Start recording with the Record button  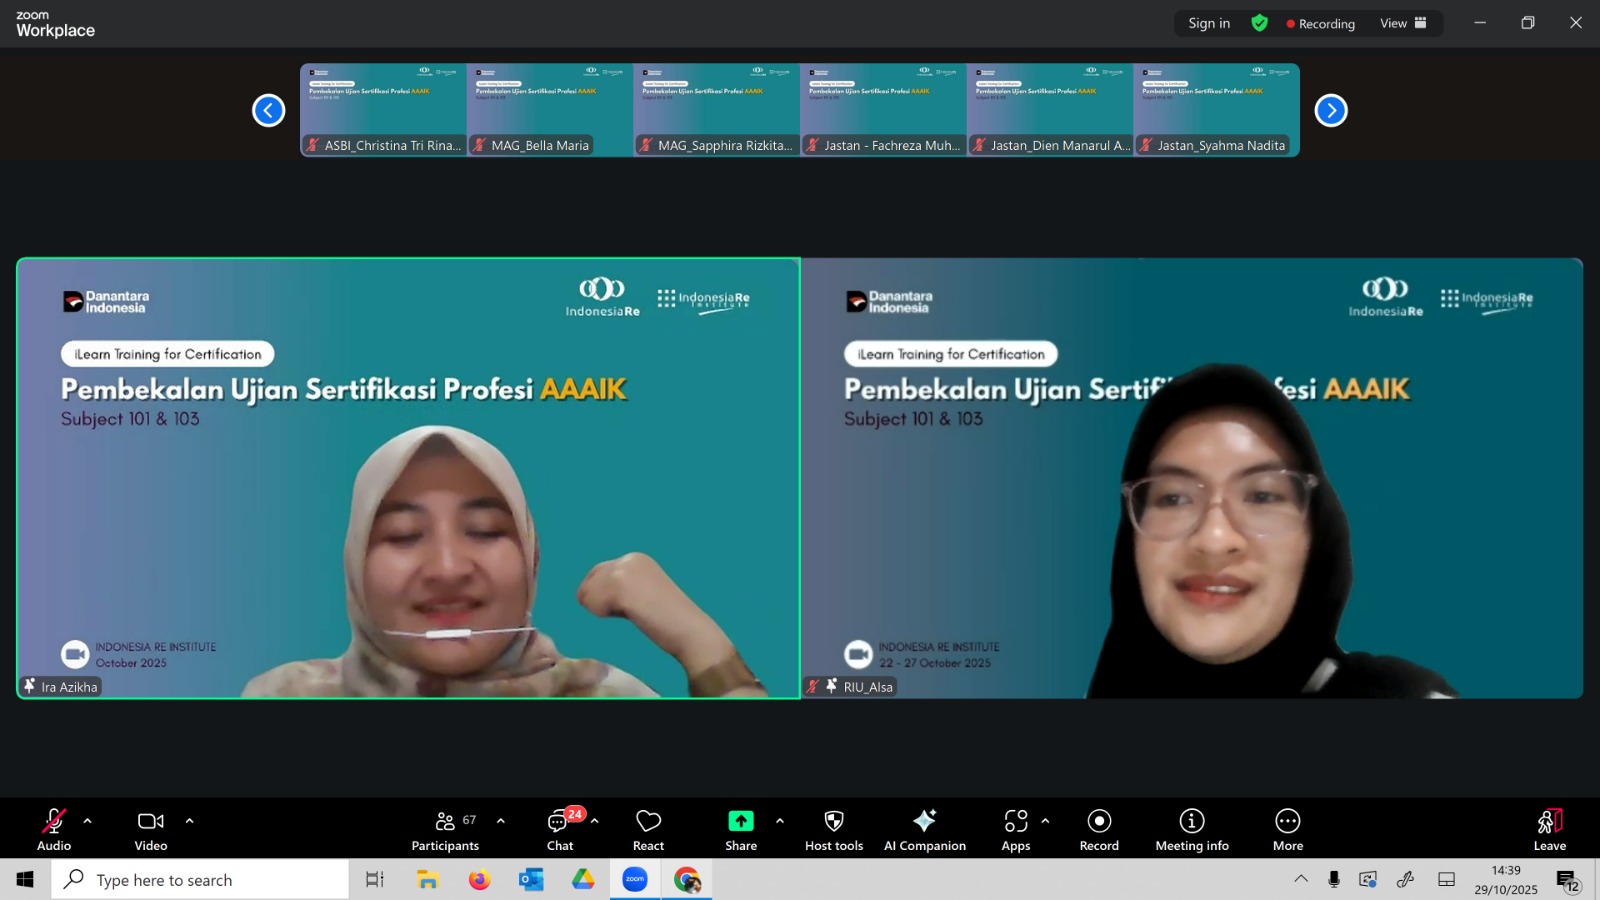pyautogui.click(x=1099, y=830)
